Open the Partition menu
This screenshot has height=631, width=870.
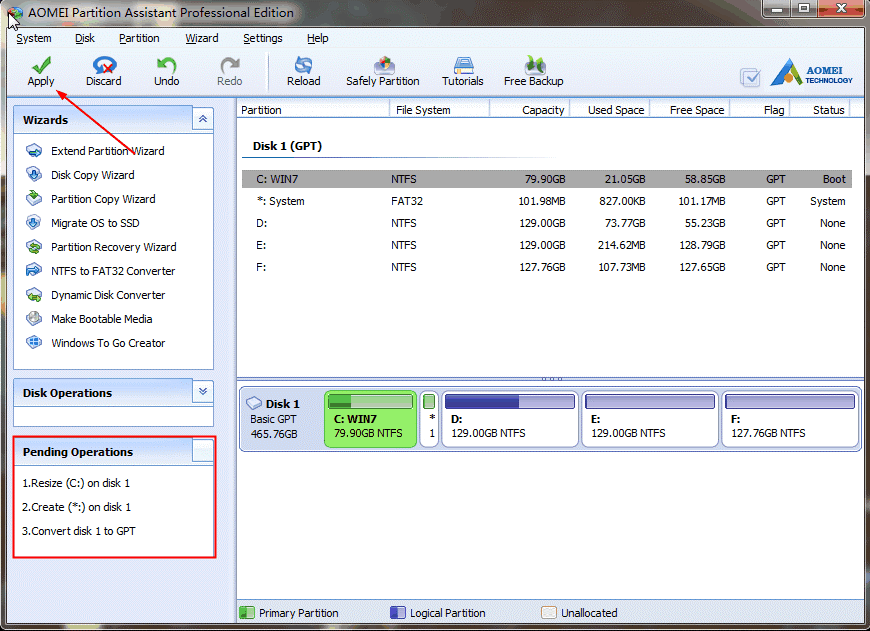139,38
